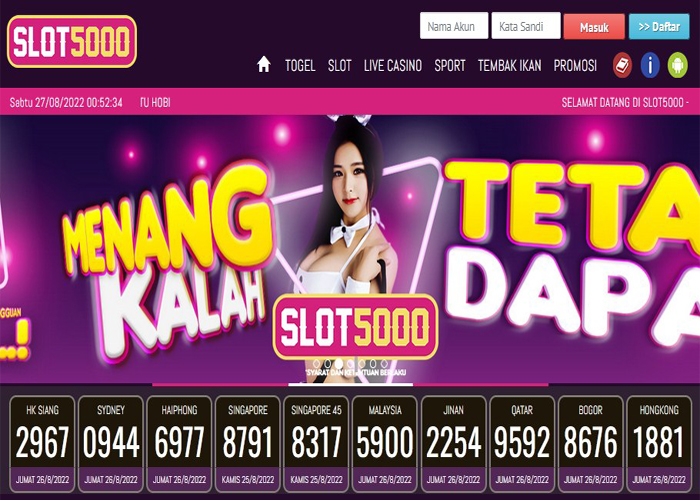Open the red book guide icon
This screenshot has width=700, height=500.
622,65
